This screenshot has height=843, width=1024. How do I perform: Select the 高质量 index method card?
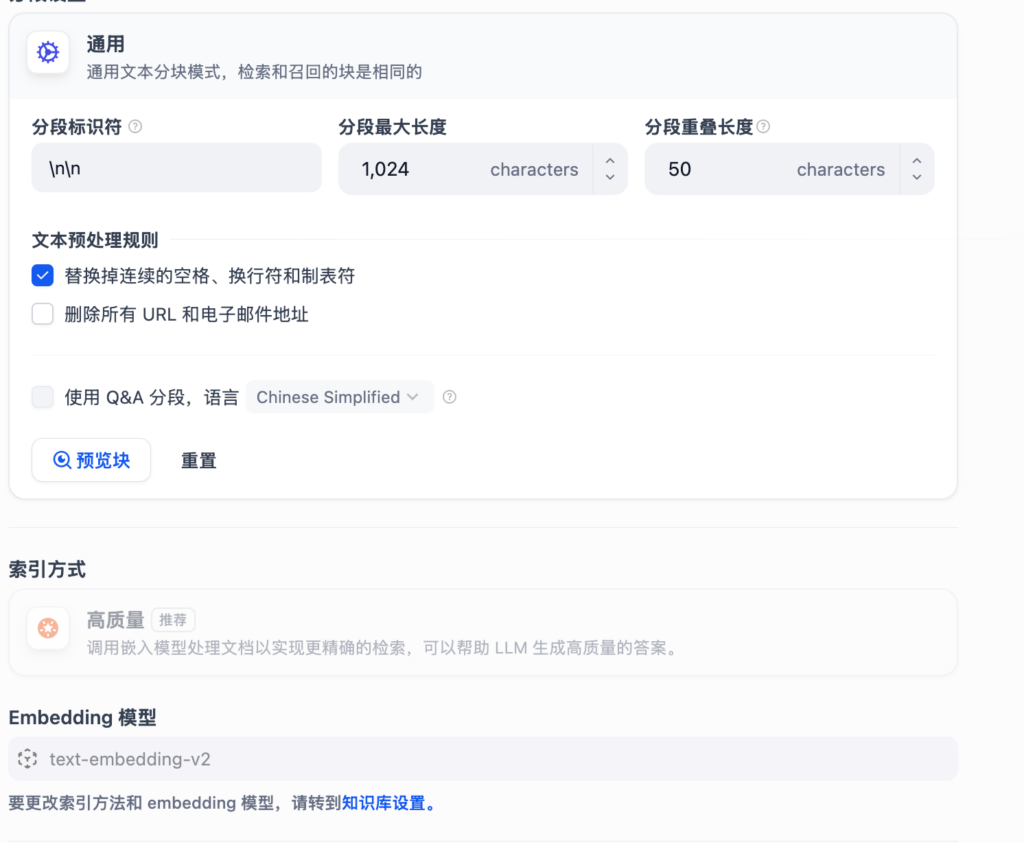(483, 632)
